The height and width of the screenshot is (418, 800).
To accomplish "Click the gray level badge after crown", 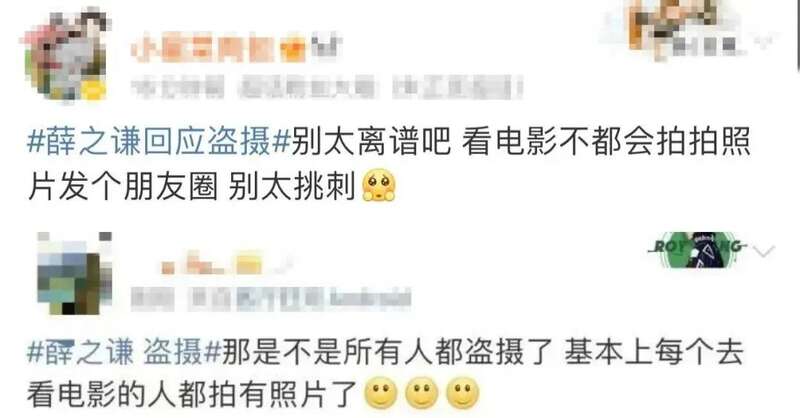I will point(324,47).
